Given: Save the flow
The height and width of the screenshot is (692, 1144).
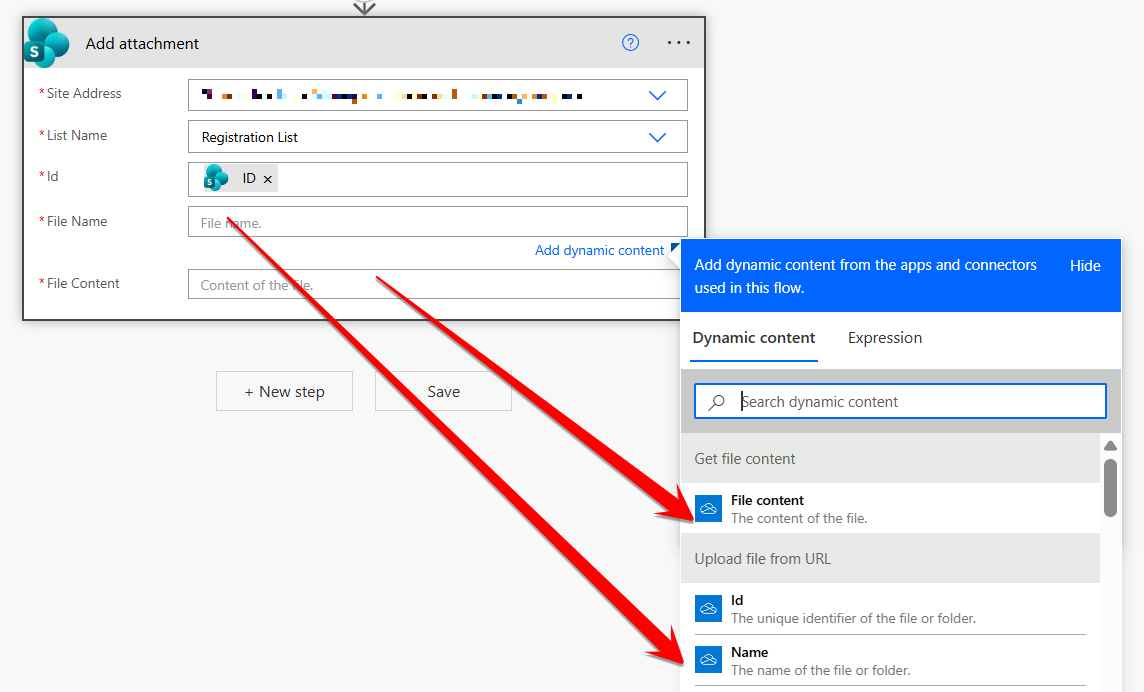Looking at the screenshot, I should tap(444, 391).
